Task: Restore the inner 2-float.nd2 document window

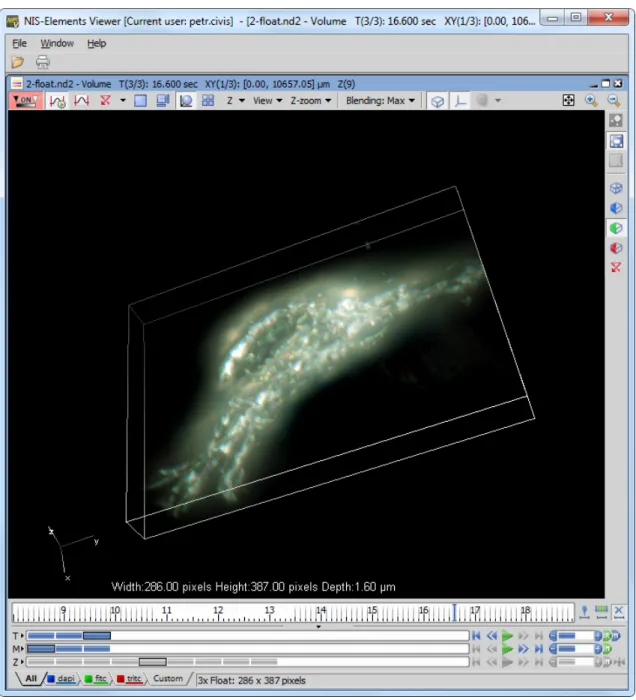Action: pos(605,83)
